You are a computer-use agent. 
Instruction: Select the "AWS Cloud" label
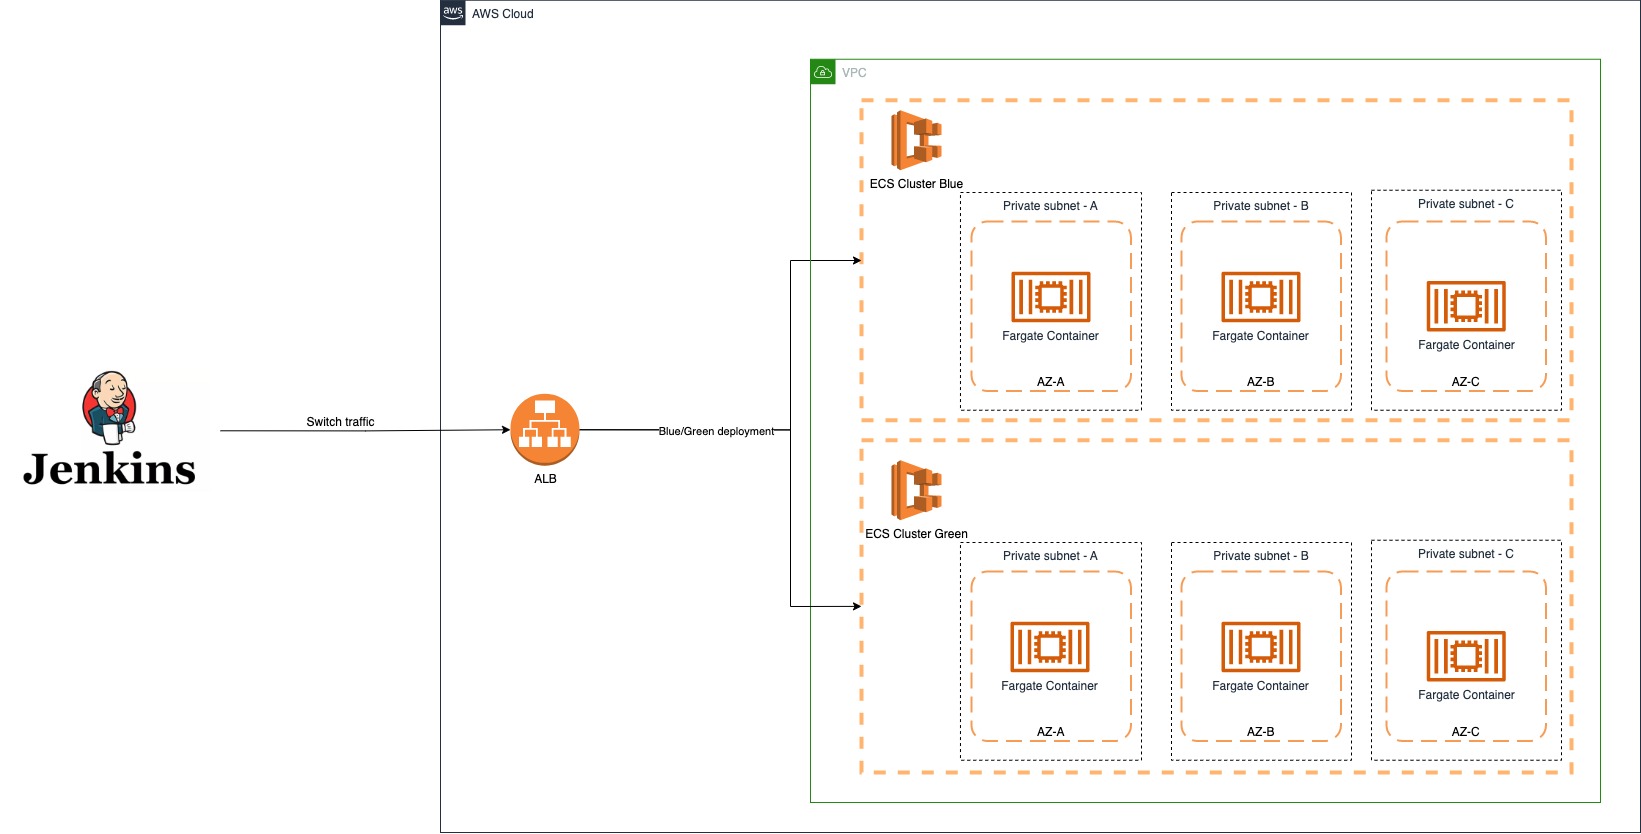503,14
